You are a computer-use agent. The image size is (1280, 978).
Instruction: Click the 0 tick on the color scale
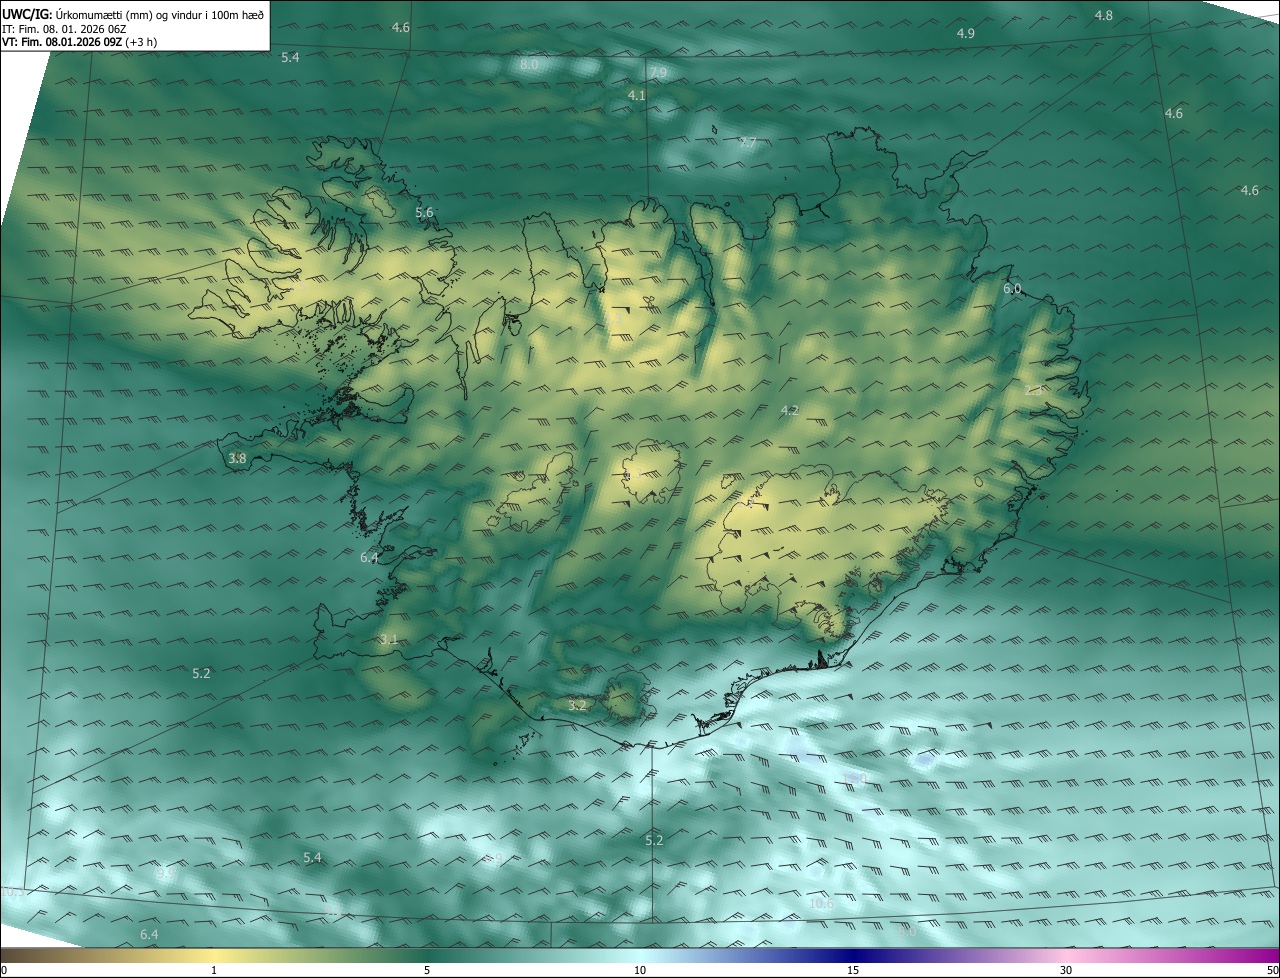pos(4,970)
